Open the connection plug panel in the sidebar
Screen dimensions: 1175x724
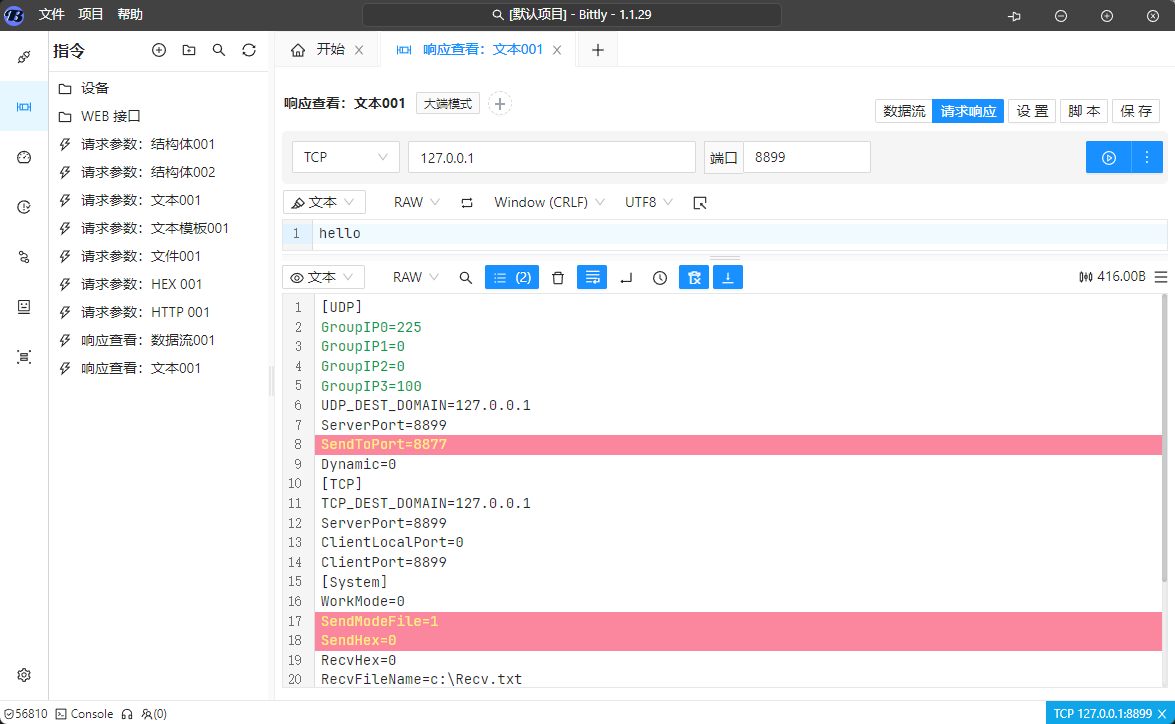[x=24, y=57]
